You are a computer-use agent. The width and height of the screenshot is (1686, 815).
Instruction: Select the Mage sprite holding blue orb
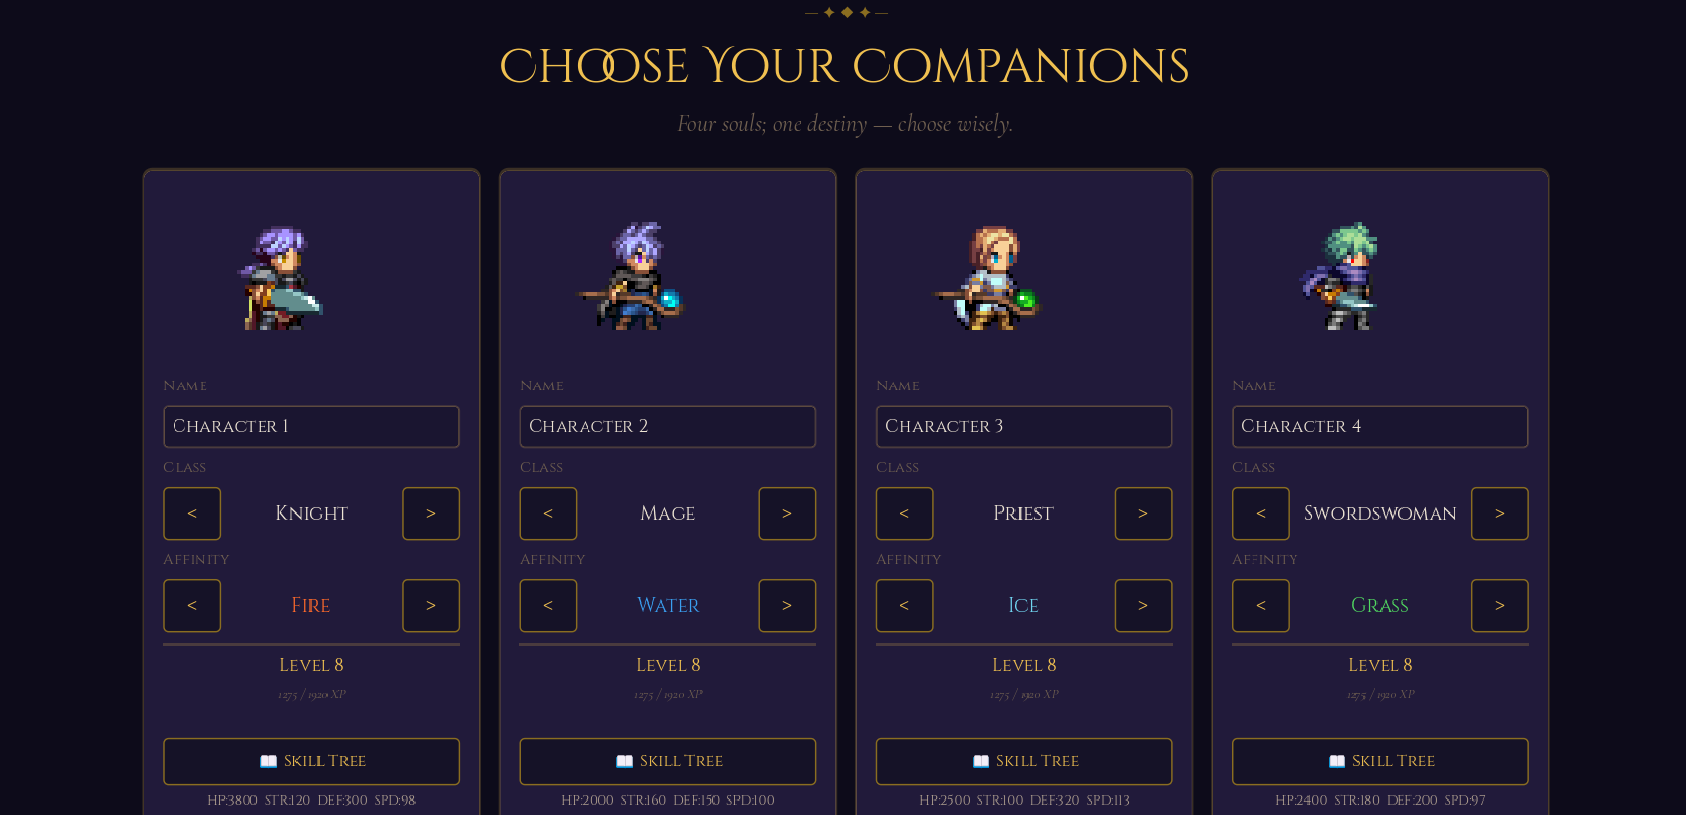click(631, 276)
